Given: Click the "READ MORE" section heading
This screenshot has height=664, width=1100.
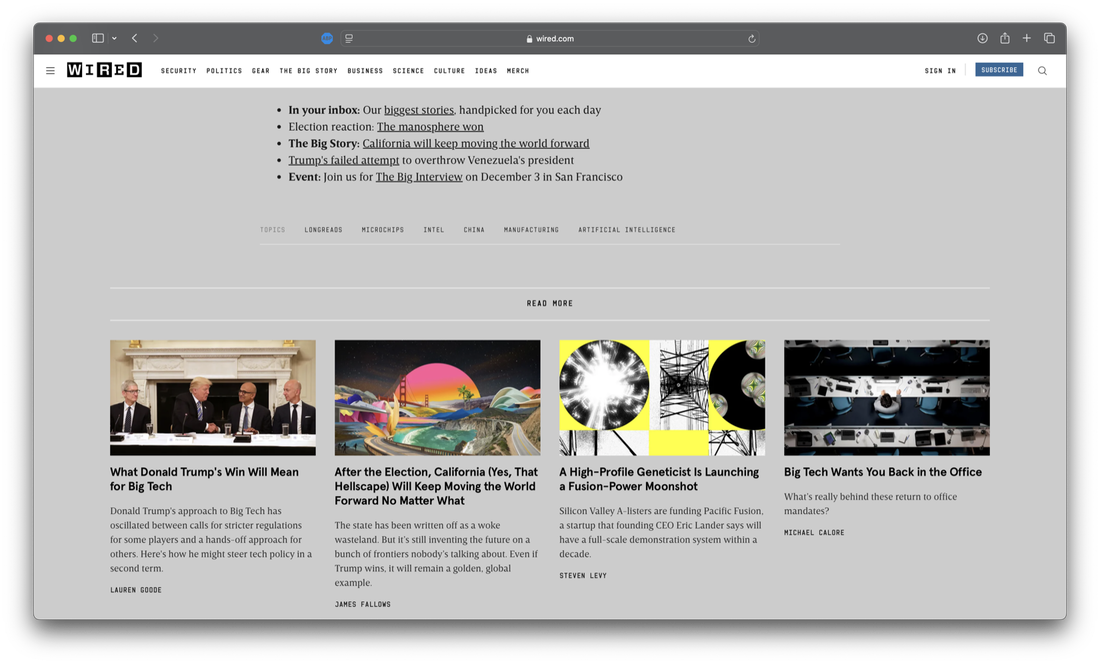Looking at the screenshot, I should pyautogui.click(x=550, y=304).
